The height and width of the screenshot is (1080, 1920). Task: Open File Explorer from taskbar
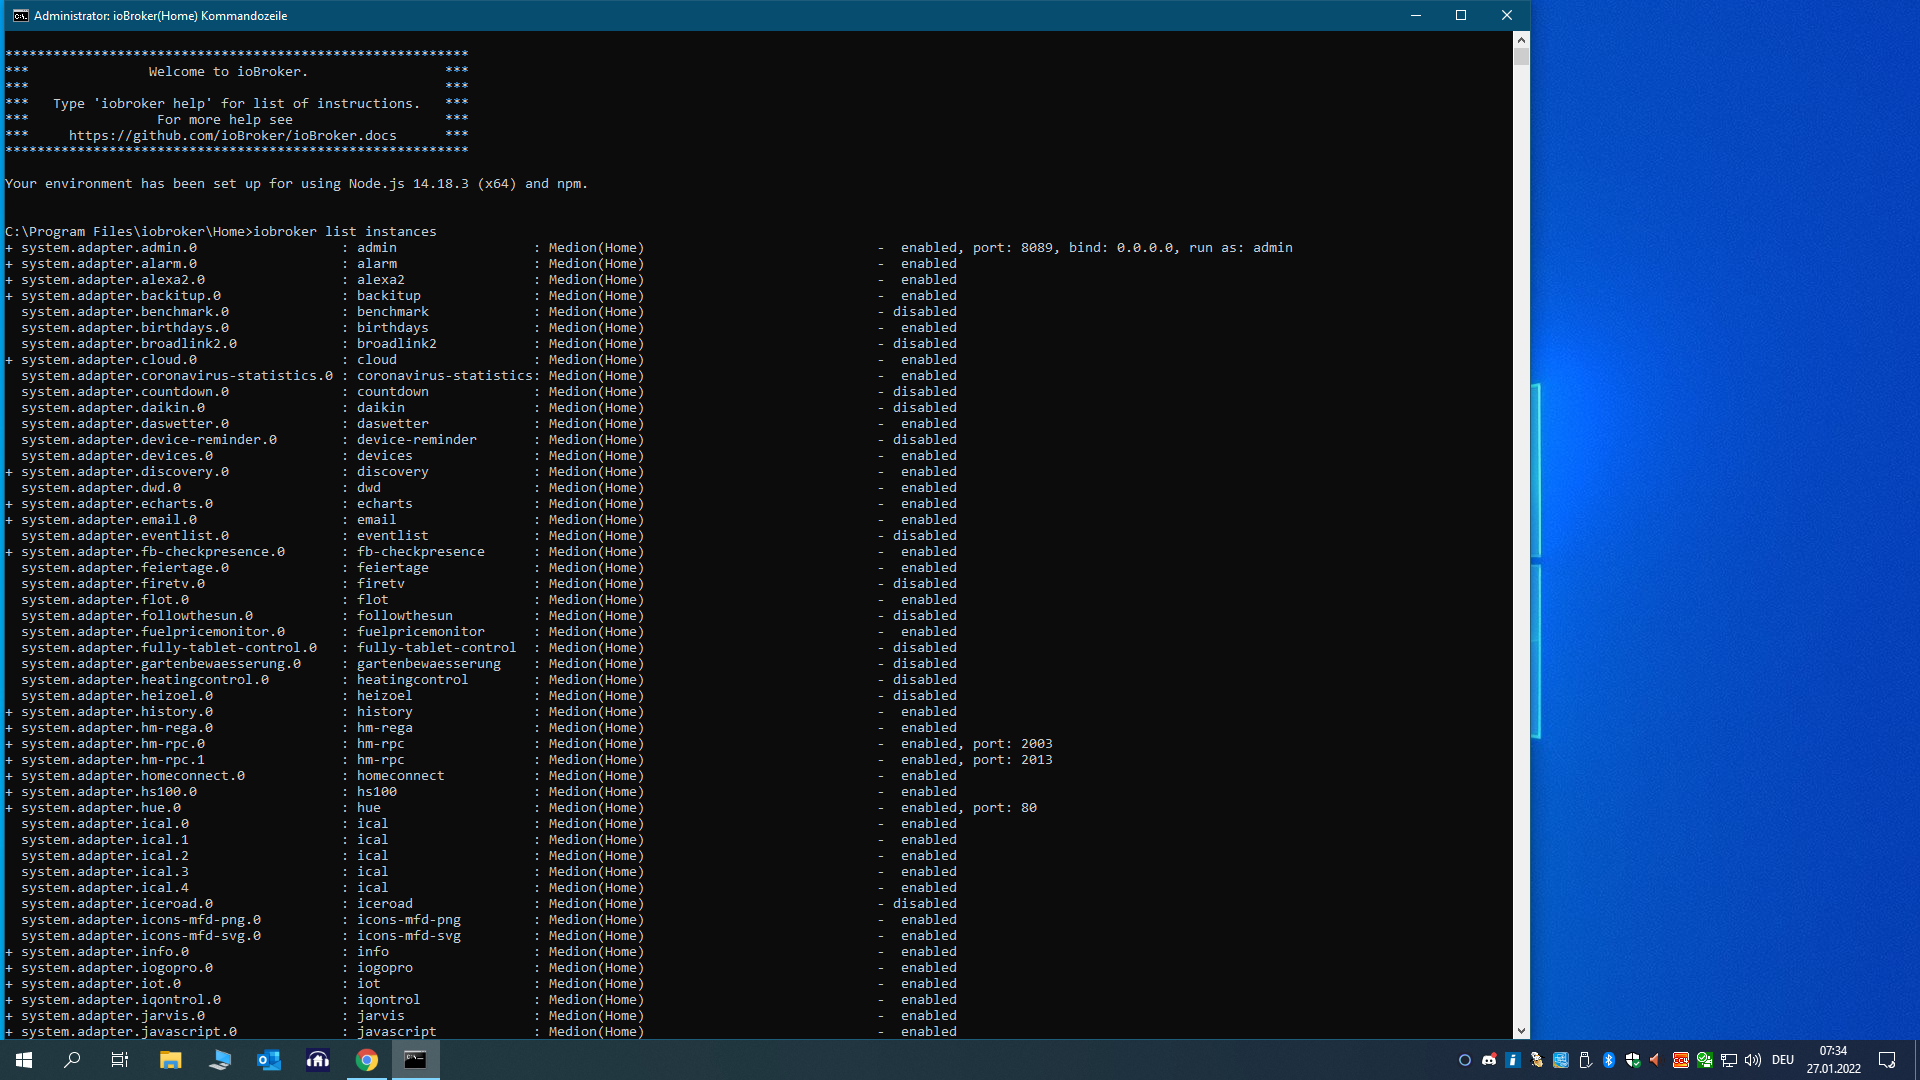171,1060
